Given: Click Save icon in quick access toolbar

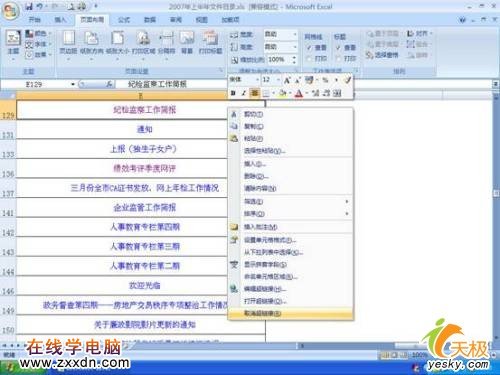Looking at the screenshot, I should [x=29, y=6].
